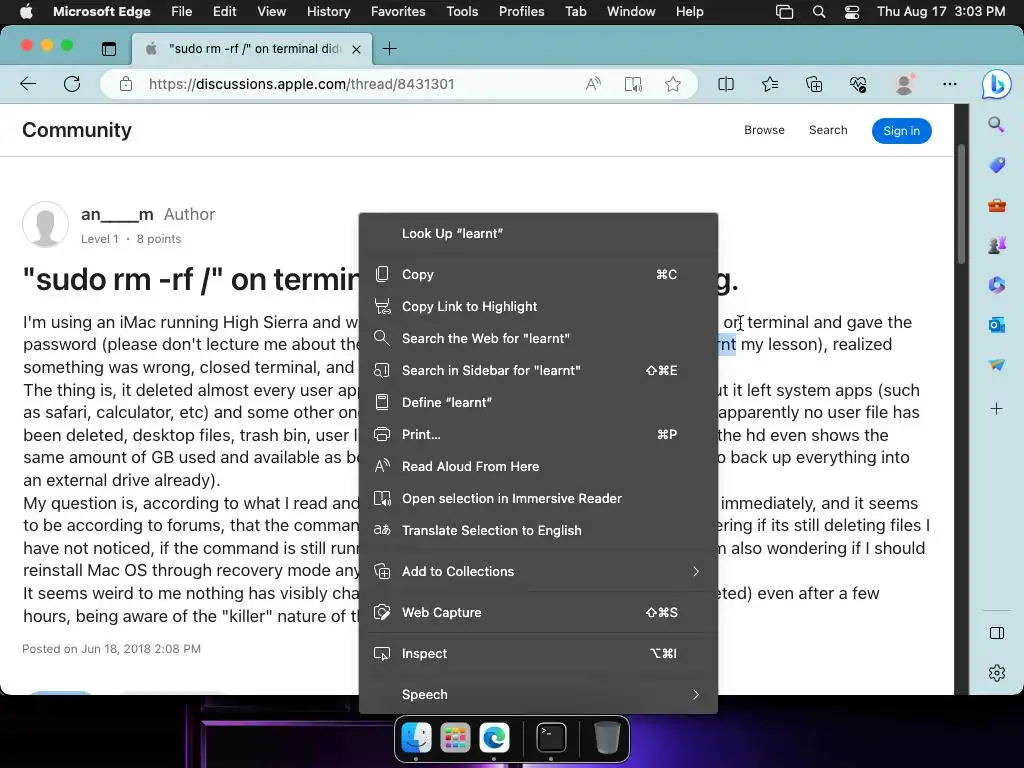Expand the Speech submenu
Image resolution: width=1024 pixels, height=768 pixels.
tap(538, 695)
